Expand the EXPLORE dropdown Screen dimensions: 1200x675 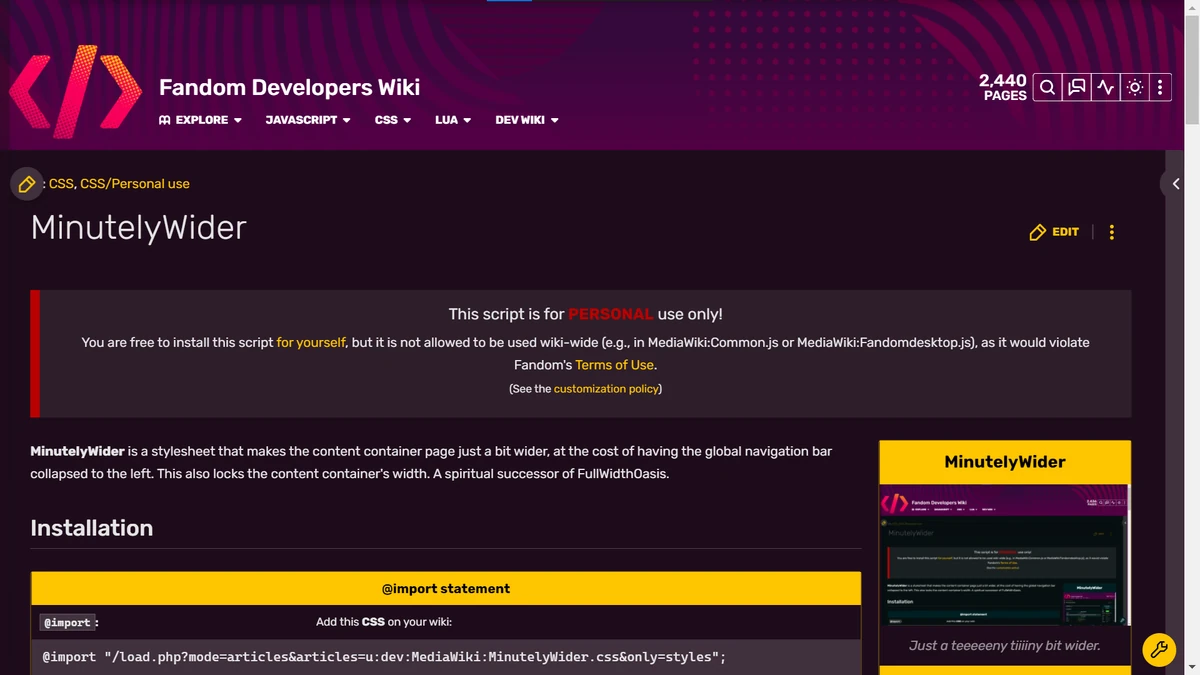click(x=200, y=120)
